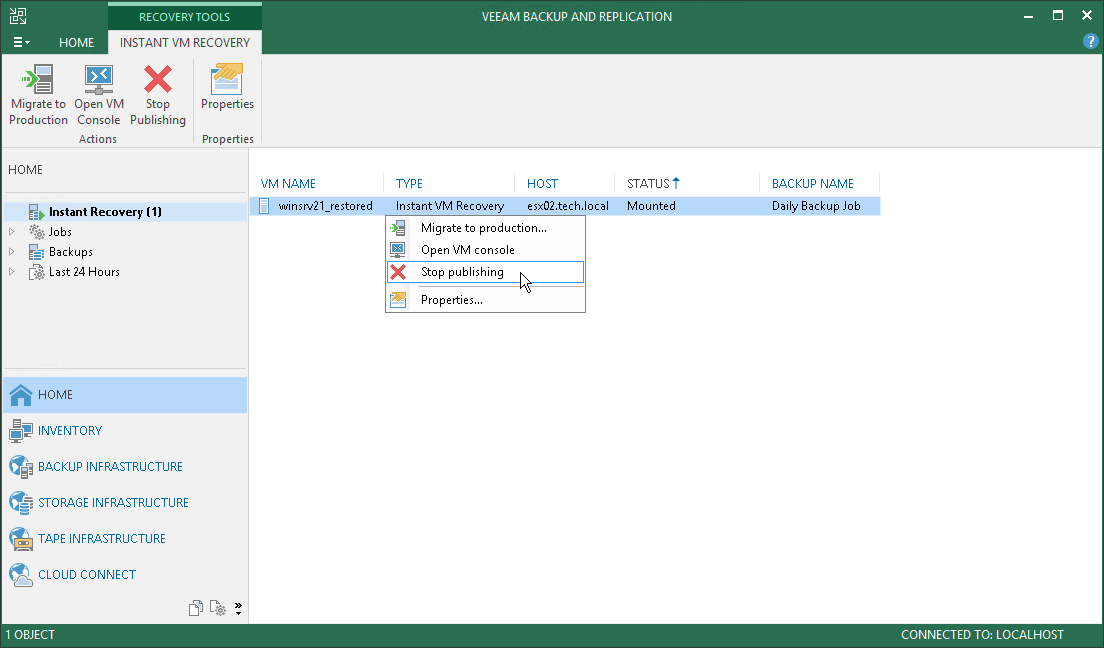Click Instant VM Recovery type cell
The image size is (1104, 648).
click(x=450, y=206)
